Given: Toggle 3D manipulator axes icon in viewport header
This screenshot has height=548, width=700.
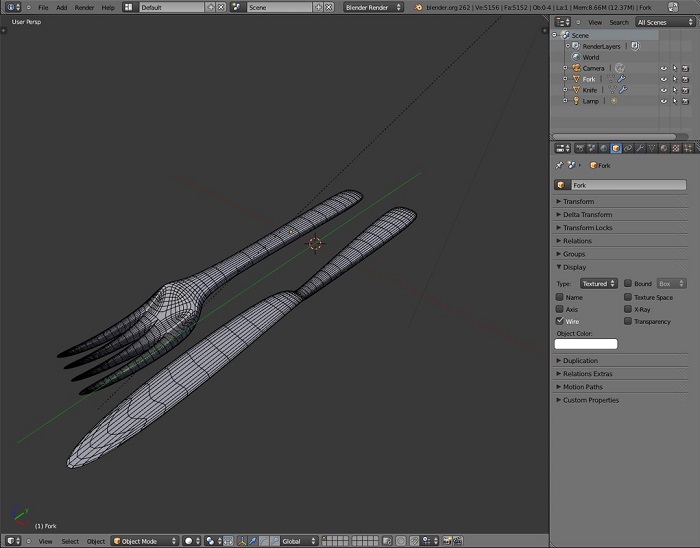Looking at the screenshot, I should pos(242,541).
